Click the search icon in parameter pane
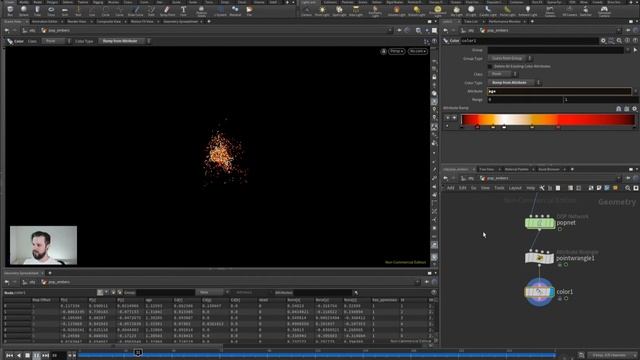 (x=619, y=41)
